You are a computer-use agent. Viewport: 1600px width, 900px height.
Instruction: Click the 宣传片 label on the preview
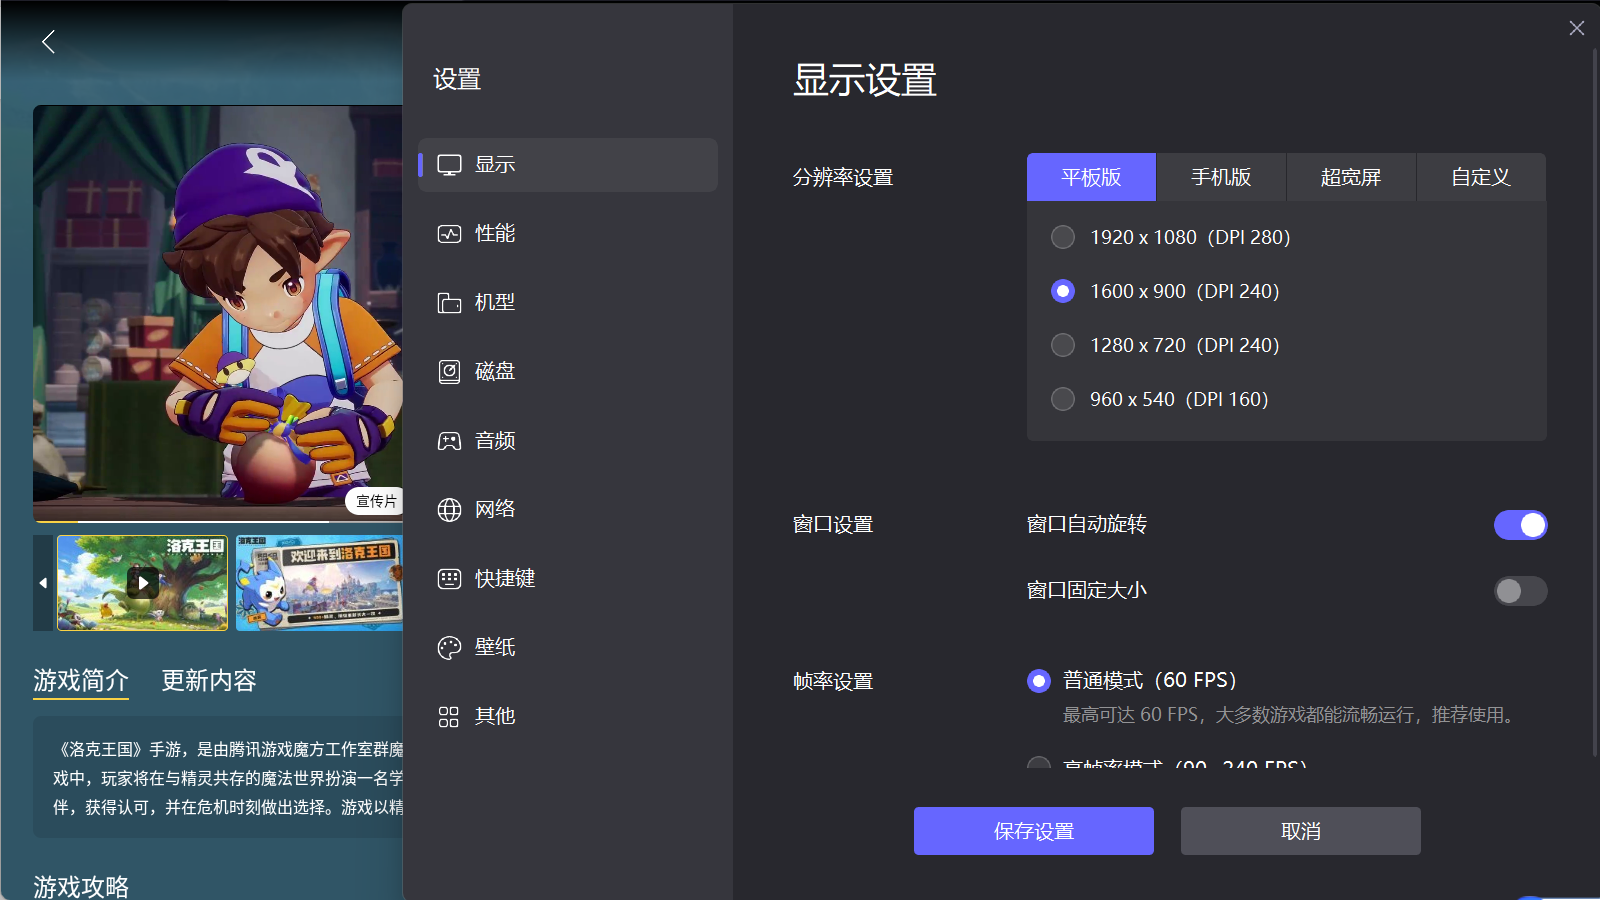pos(376,501)
